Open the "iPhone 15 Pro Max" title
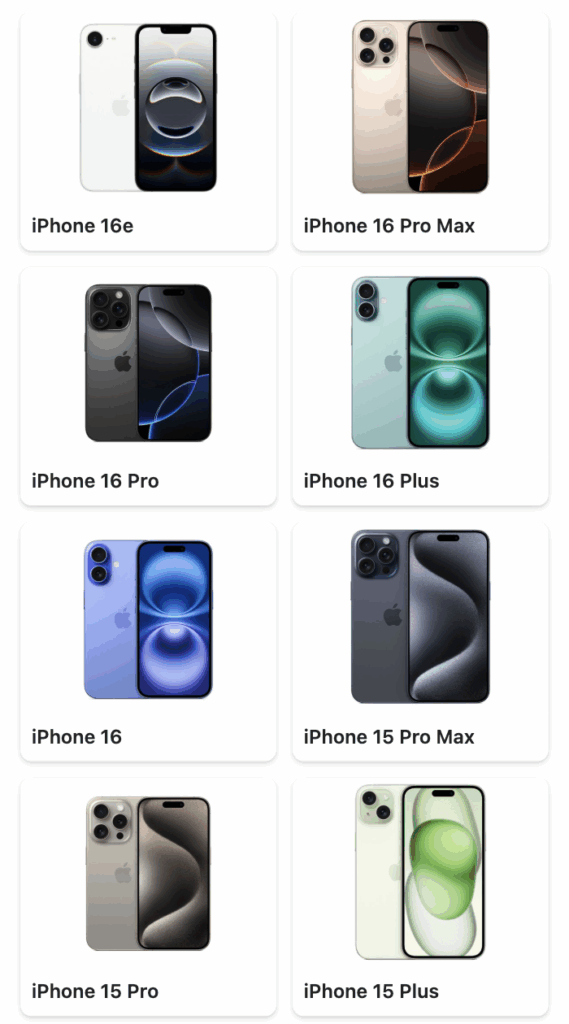Screen dimensions: 569x1024 389,737
